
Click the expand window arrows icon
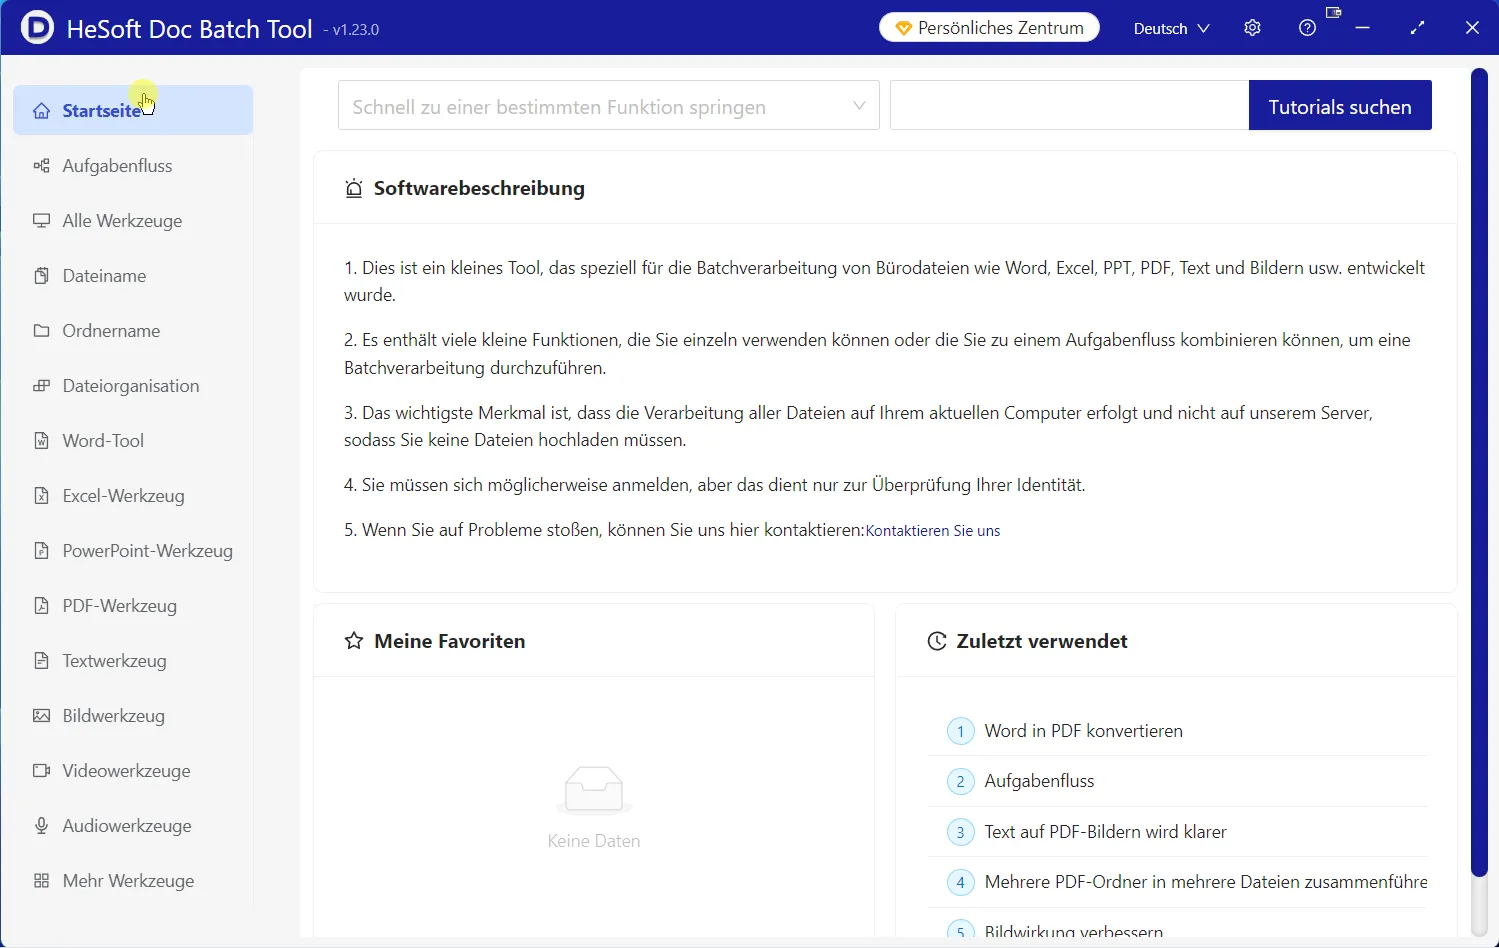(x=1417, y=28)
